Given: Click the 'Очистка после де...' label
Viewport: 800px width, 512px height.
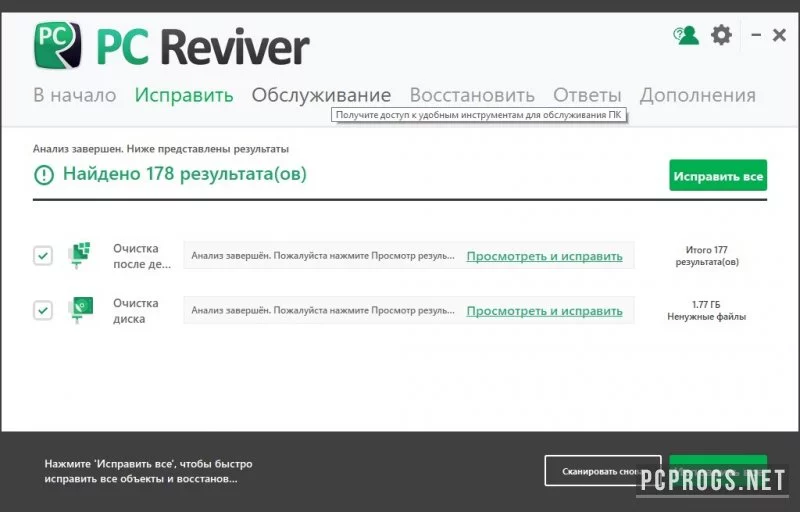Looking at the screenshot, I should [x=142, y=256].
